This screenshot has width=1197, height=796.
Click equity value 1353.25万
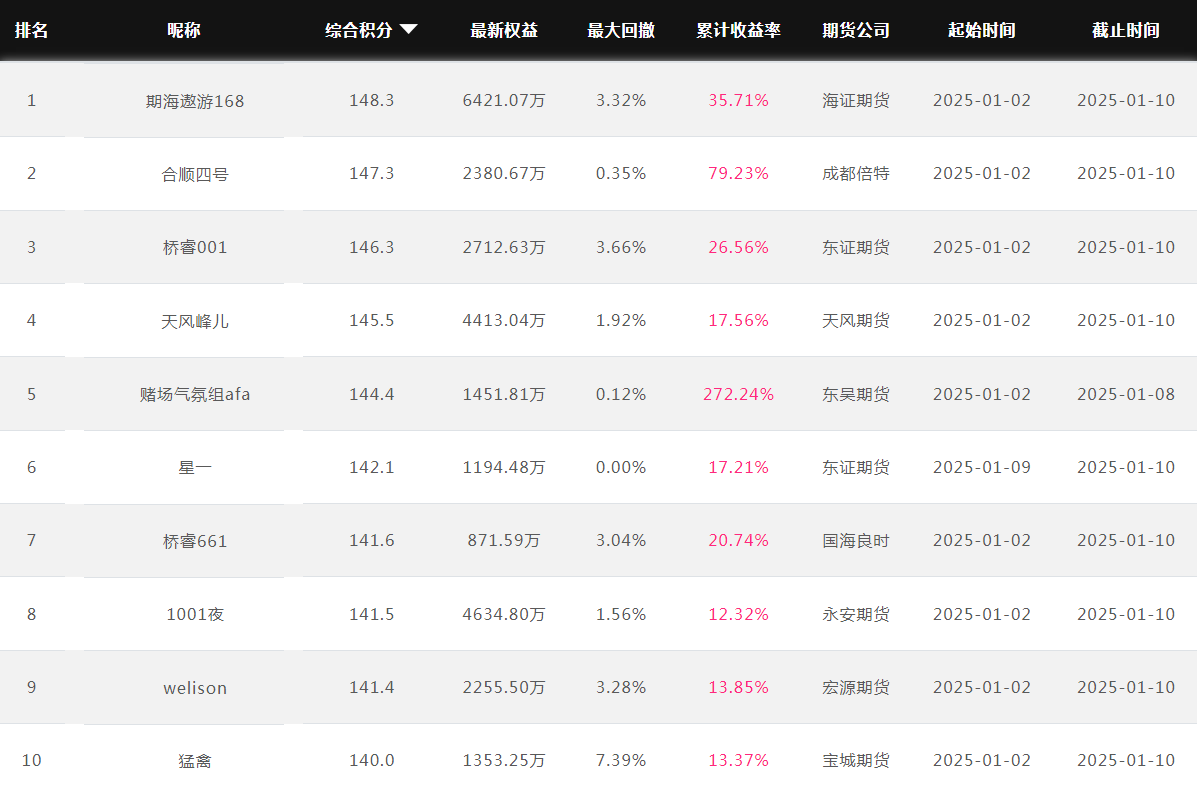point(504,761)
